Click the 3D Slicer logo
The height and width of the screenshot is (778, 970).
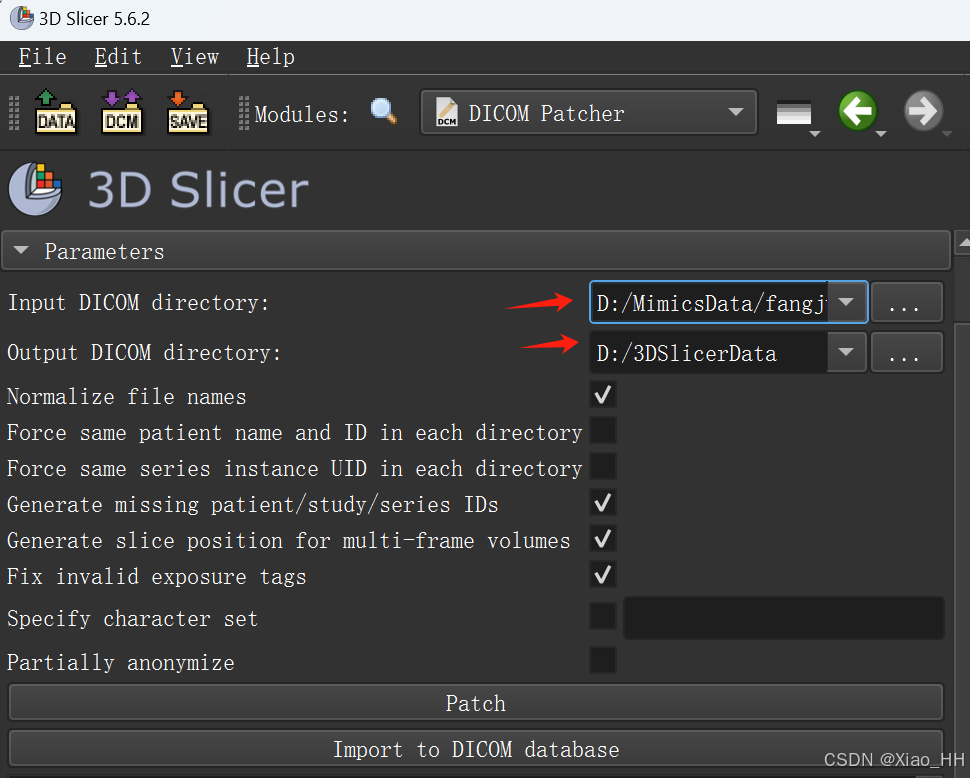pyautogui.click(x=158, y=189)
